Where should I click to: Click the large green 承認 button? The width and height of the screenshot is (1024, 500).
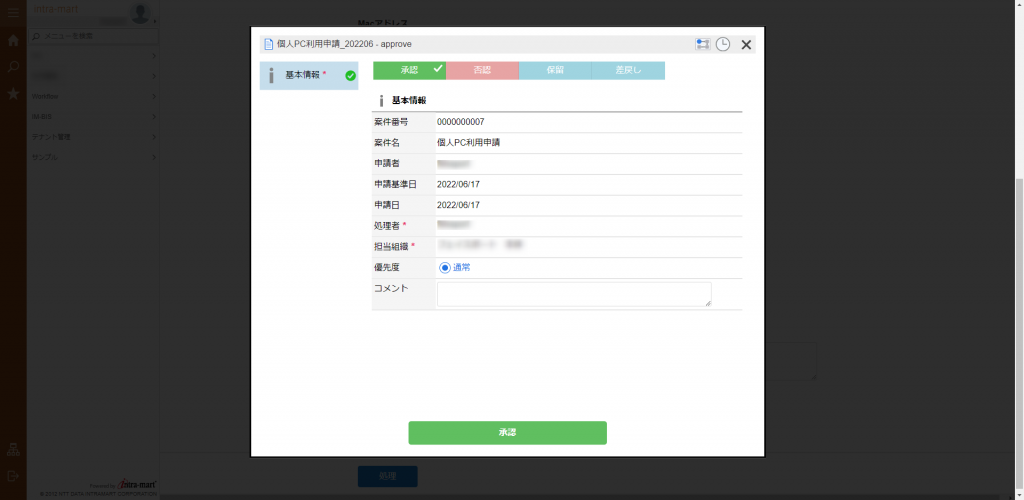point(507,433)
